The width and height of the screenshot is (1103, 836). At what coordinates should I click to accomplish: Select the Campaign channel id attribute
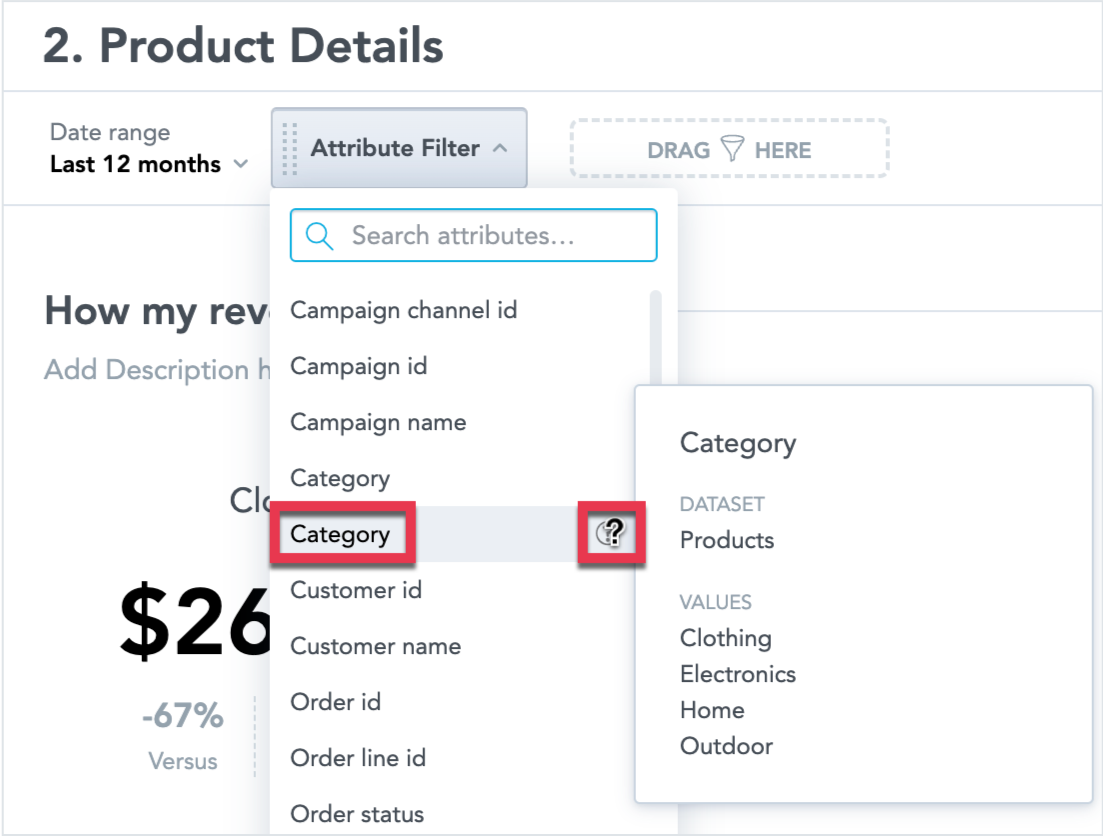(404, 310)
